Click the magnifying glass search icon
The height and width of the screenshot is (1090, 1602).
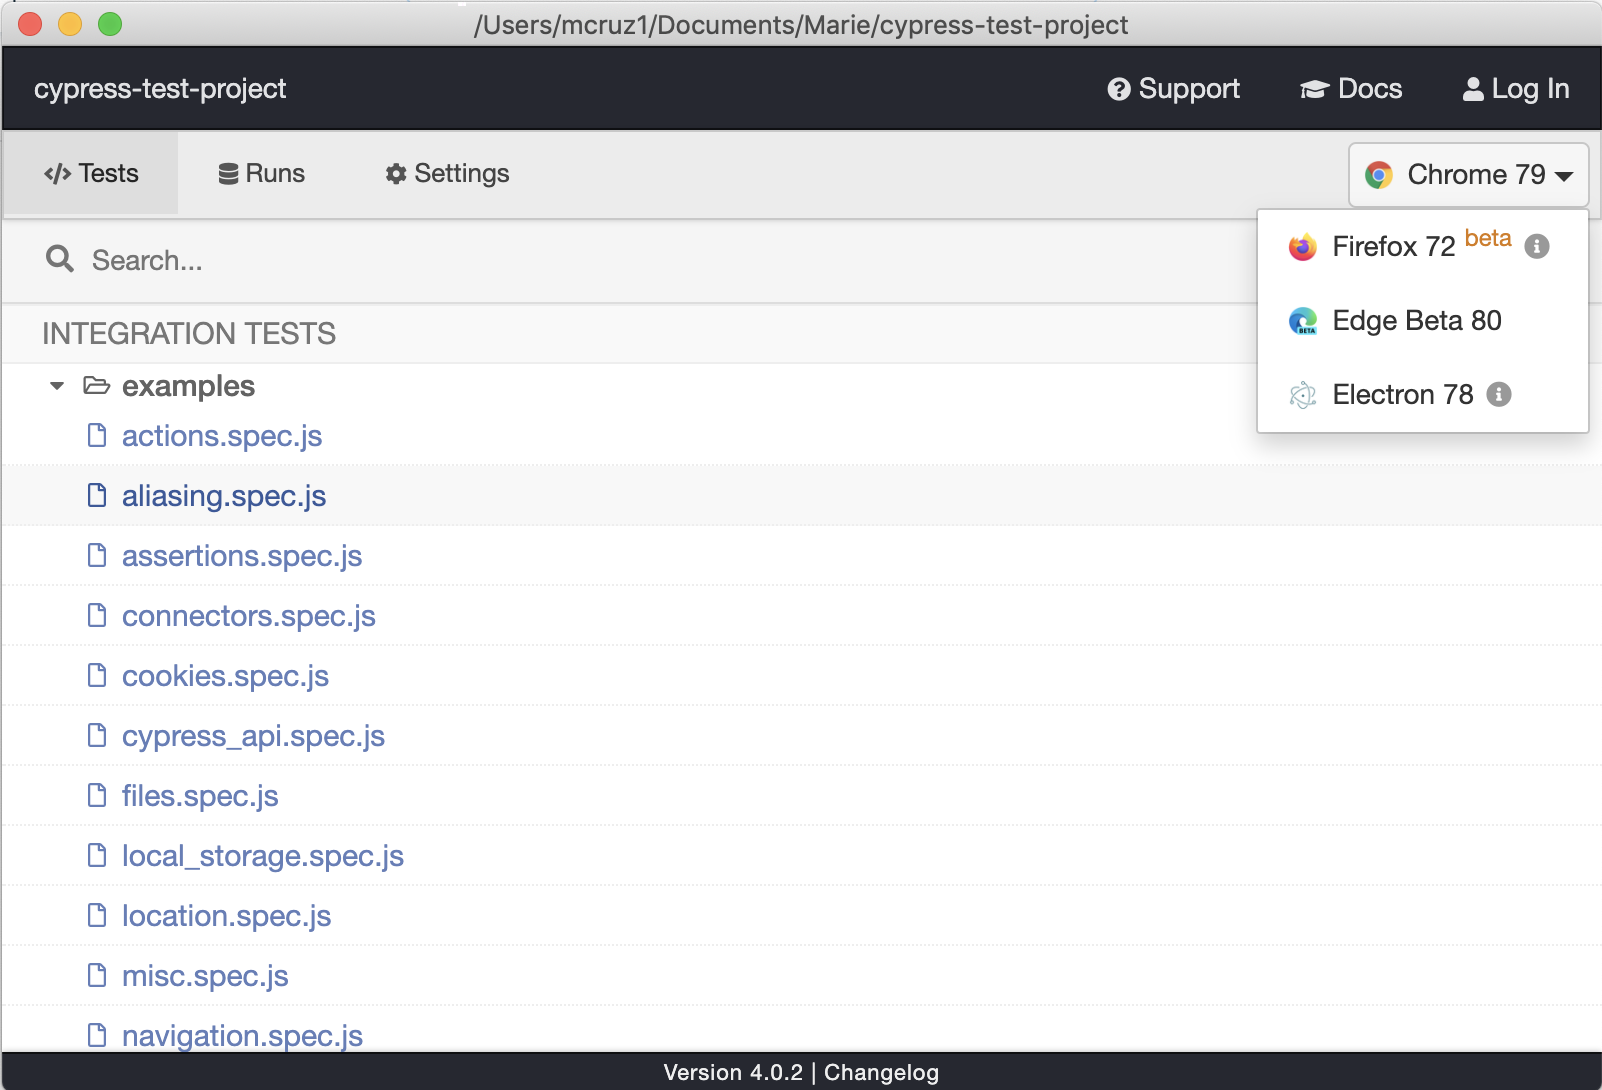pos(60,259)
